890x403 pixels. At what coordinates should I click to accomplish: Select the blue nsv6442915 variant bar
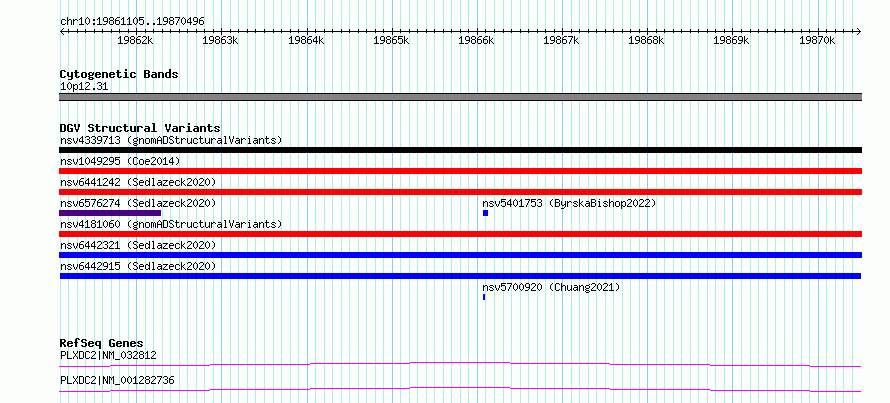tap(460, 276)
